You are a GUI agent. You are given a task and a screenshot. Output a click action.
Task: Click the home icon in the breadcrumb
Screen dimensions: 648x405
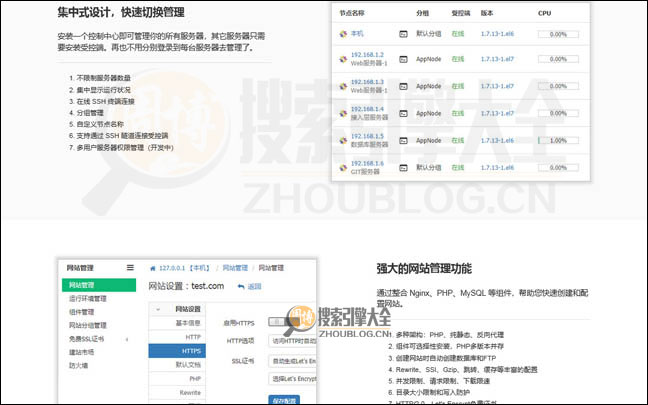(x=152, y=268)
